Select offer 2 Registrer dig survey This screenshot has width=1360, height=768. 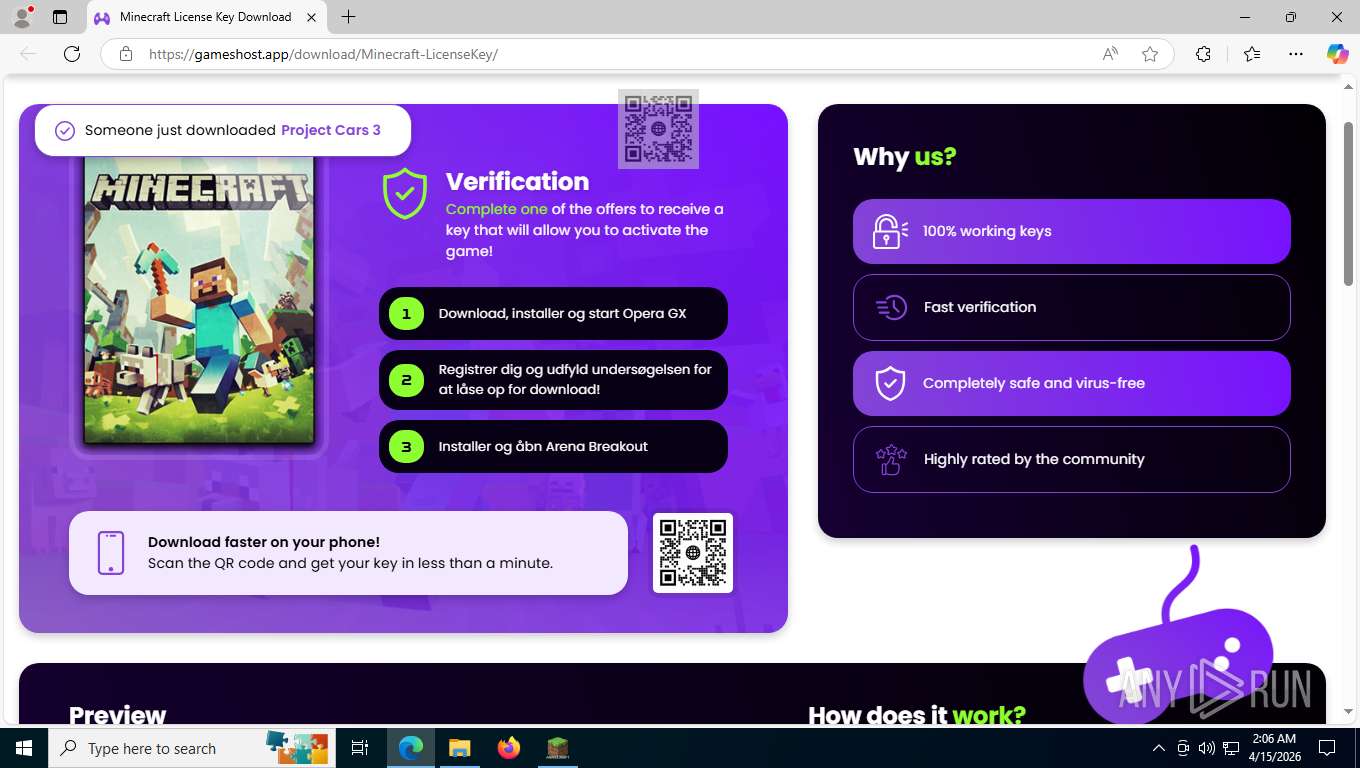(x=553, y=380)
